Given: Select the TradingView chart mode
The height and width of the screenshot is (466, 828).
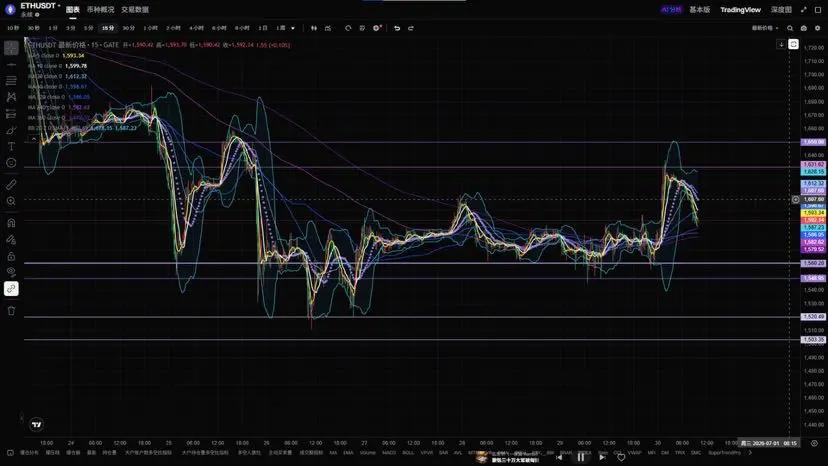Looking at the screenshot, I should pos(740,10).
